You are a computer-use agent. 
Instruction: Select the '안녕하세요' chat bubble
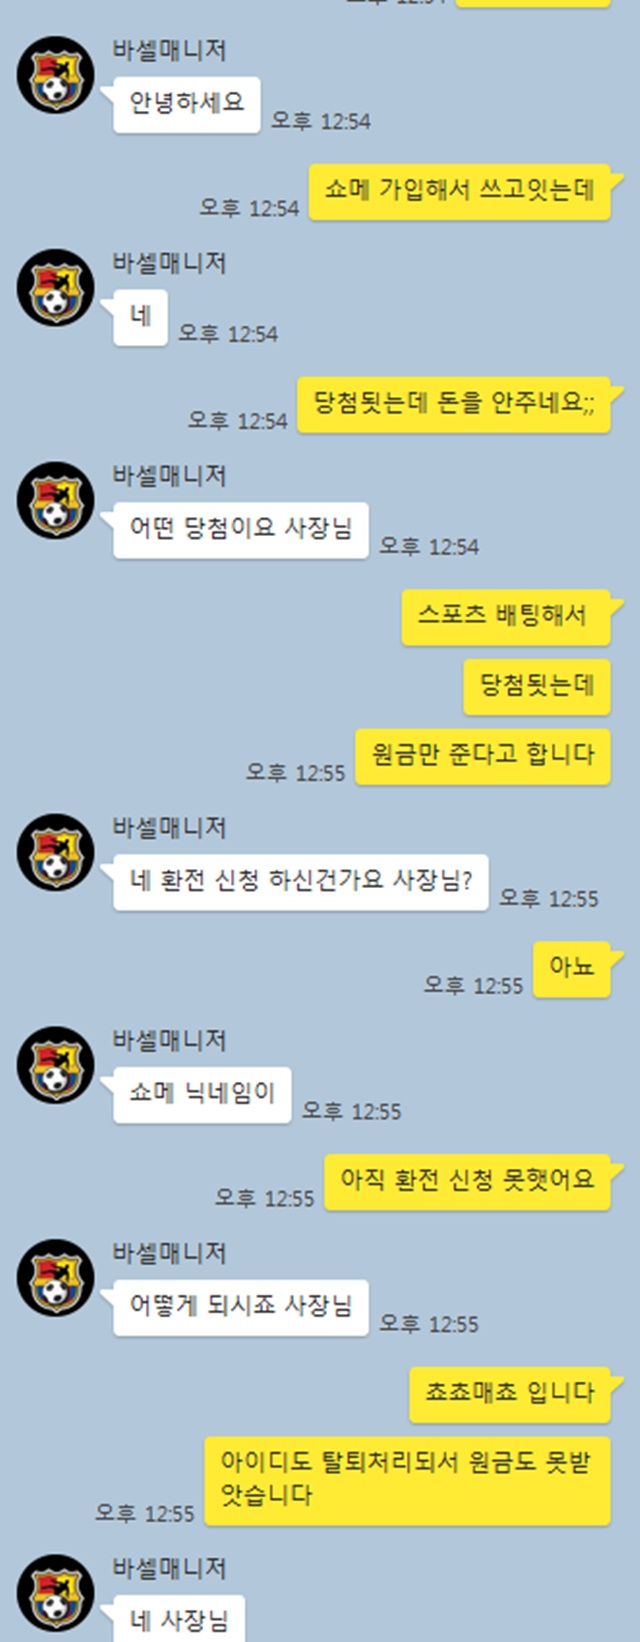tap(187, 105)
